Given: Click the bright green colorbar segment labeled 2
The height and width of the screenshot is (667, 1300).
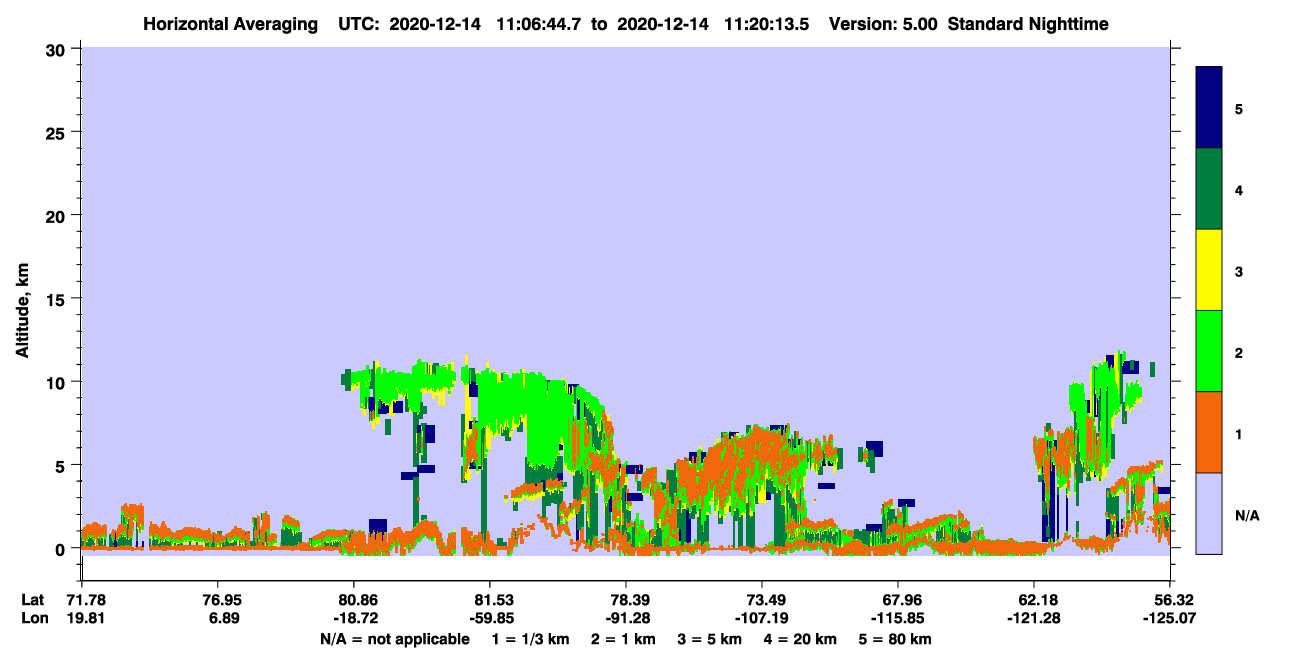Looking at the screenshot, I should tap(1209, 351).
